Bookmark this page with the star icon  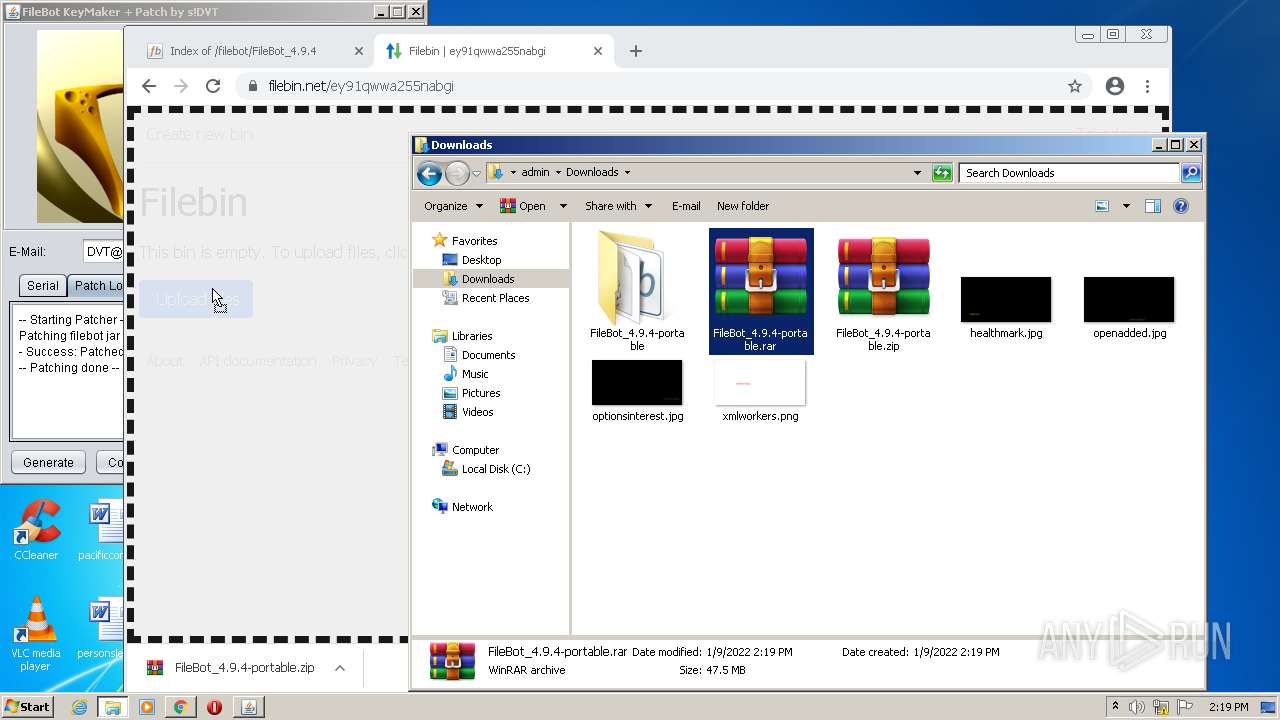click(1075, 86)
